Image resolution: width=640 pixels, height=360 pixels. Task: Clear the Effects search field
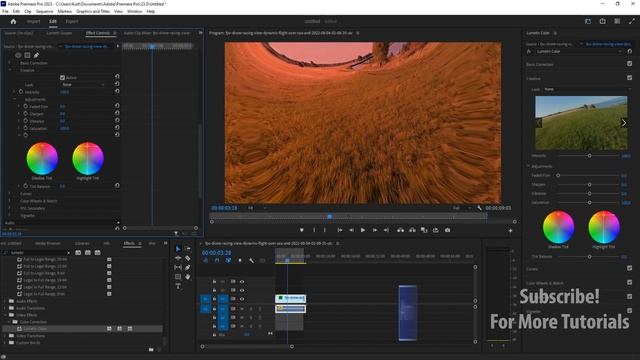[x=68, y=253]
